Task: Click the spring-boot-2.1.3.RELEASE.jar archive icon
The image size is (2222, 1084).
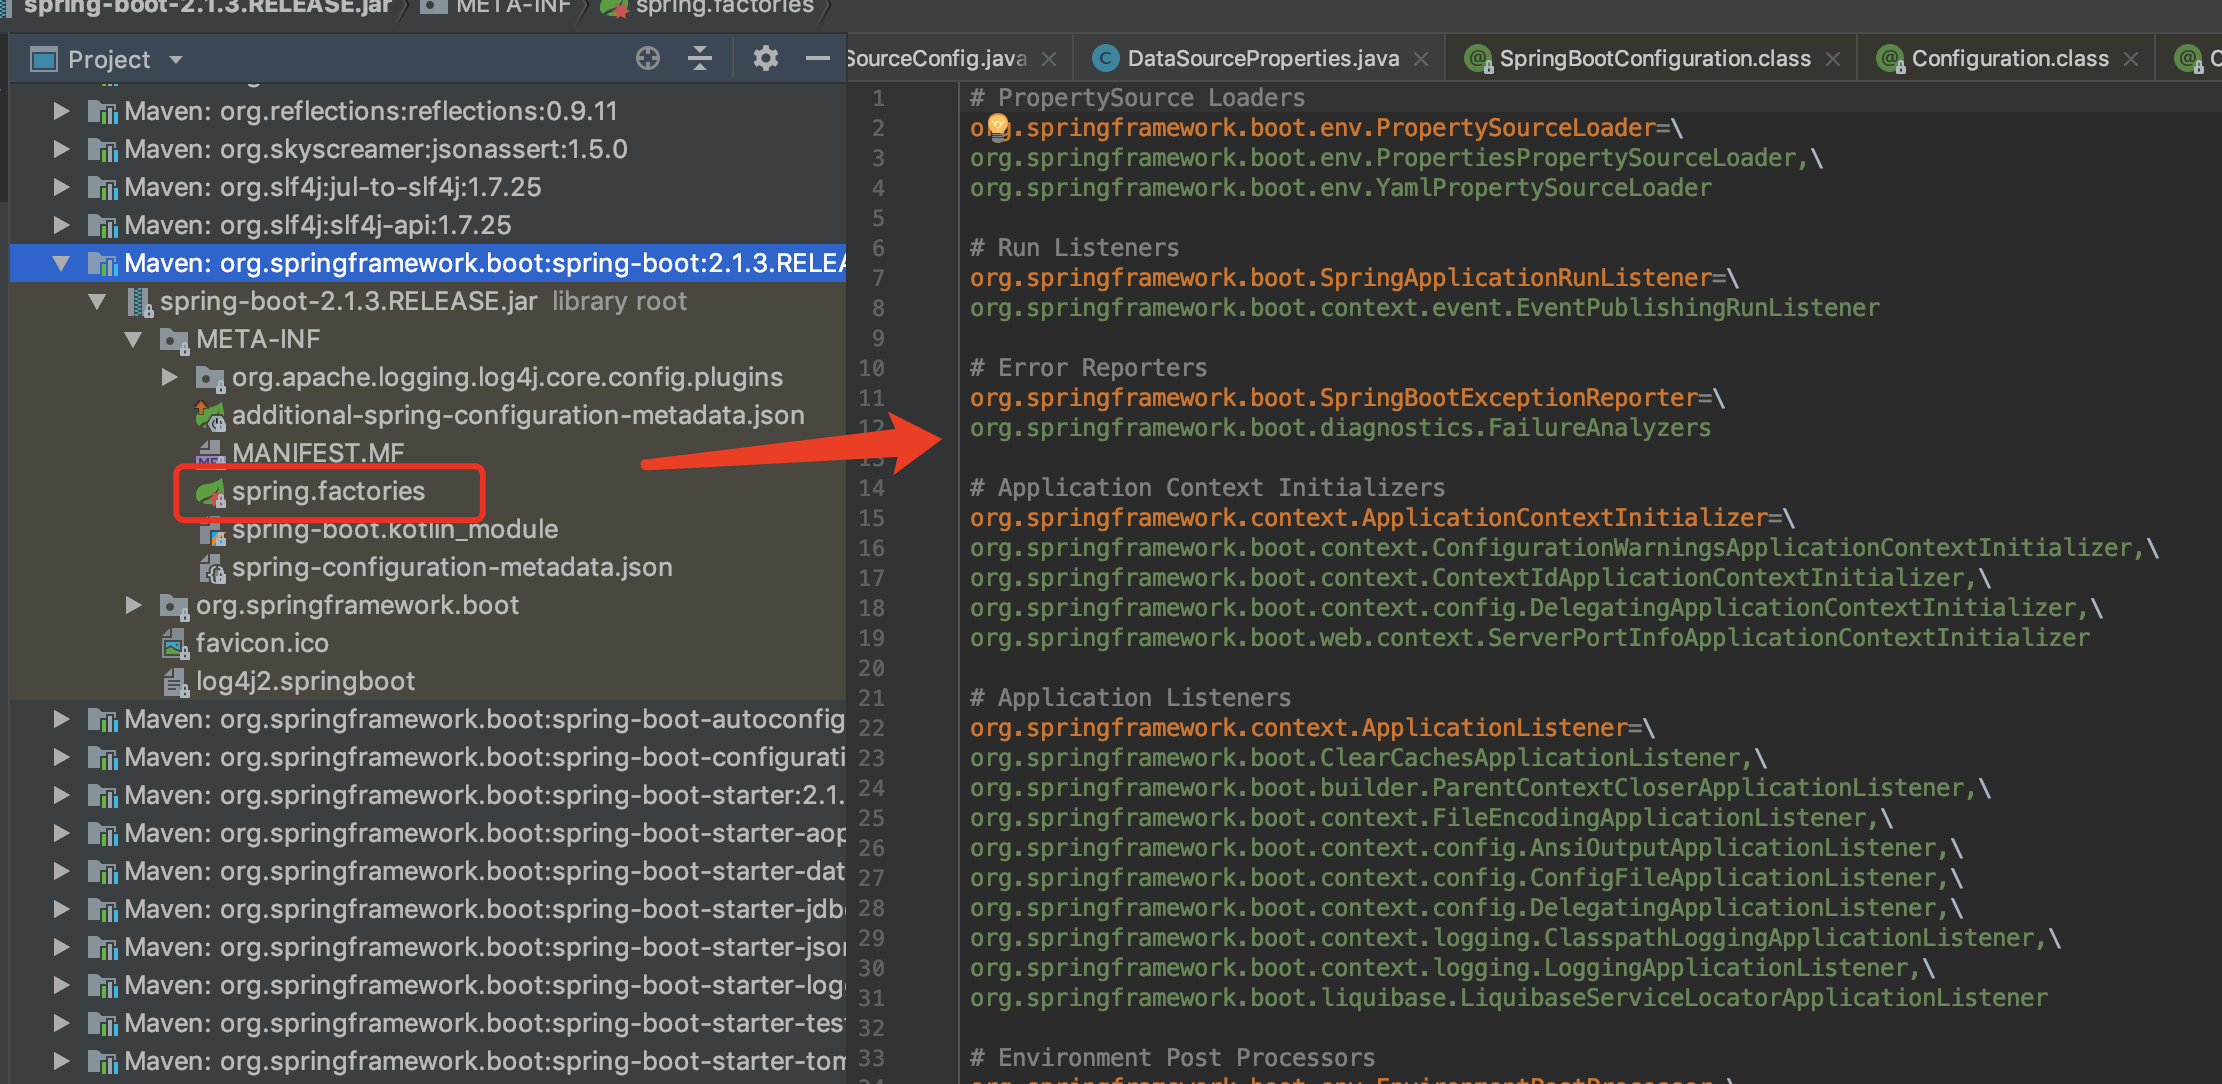Action: [x=139, y=302]
